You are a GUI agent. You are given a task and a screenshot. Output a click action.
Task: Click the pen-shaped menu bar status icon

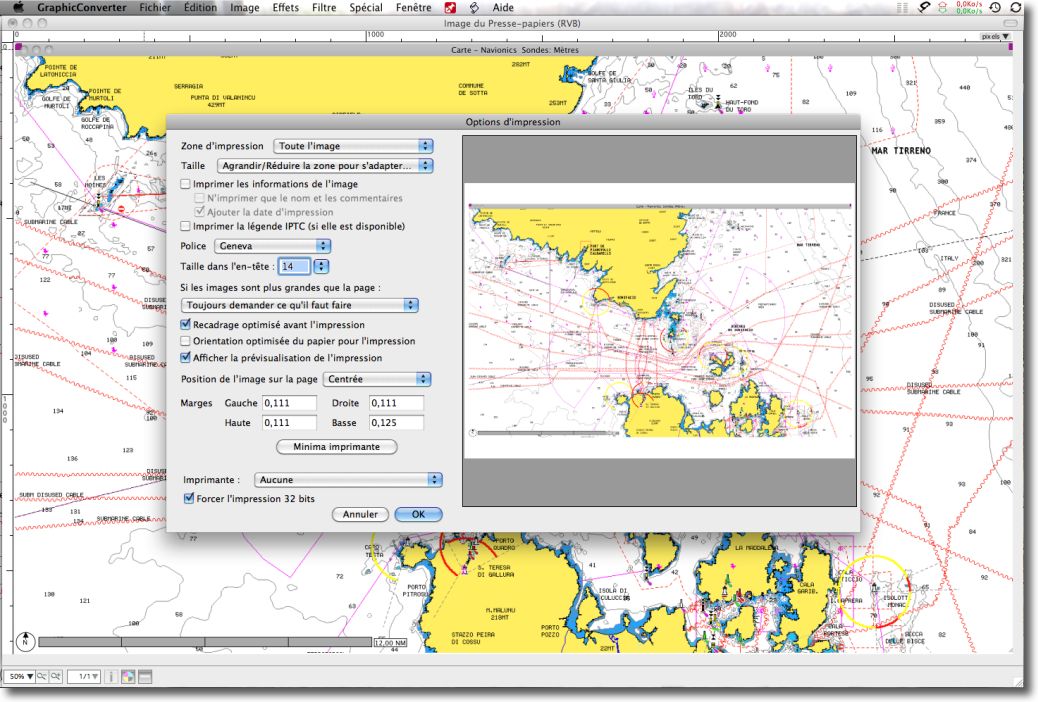coord(924,7)
